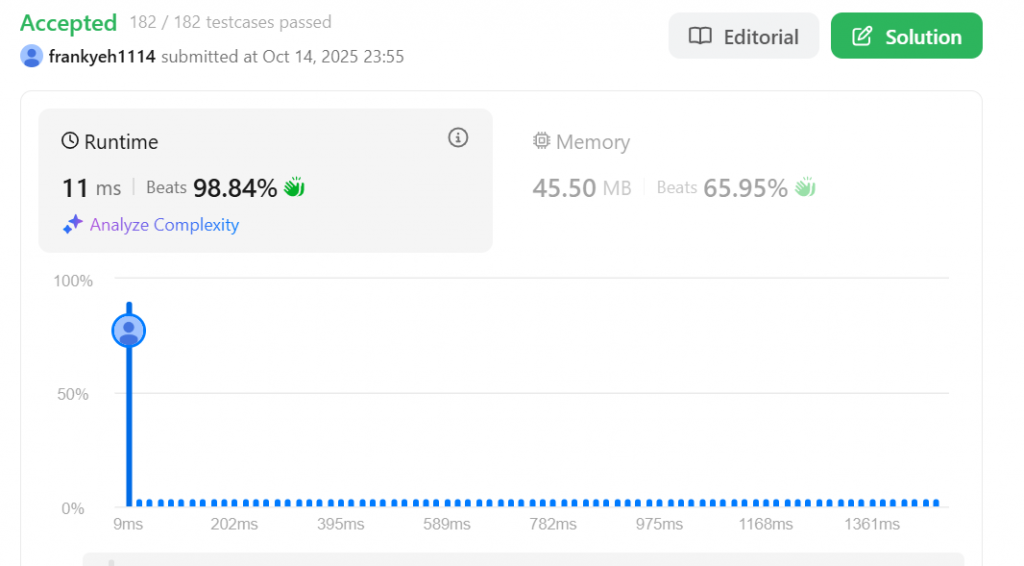The width and height of the screenshot is (1024, 566).
Task: Click the Editorial button label
Action: [761, 37]
